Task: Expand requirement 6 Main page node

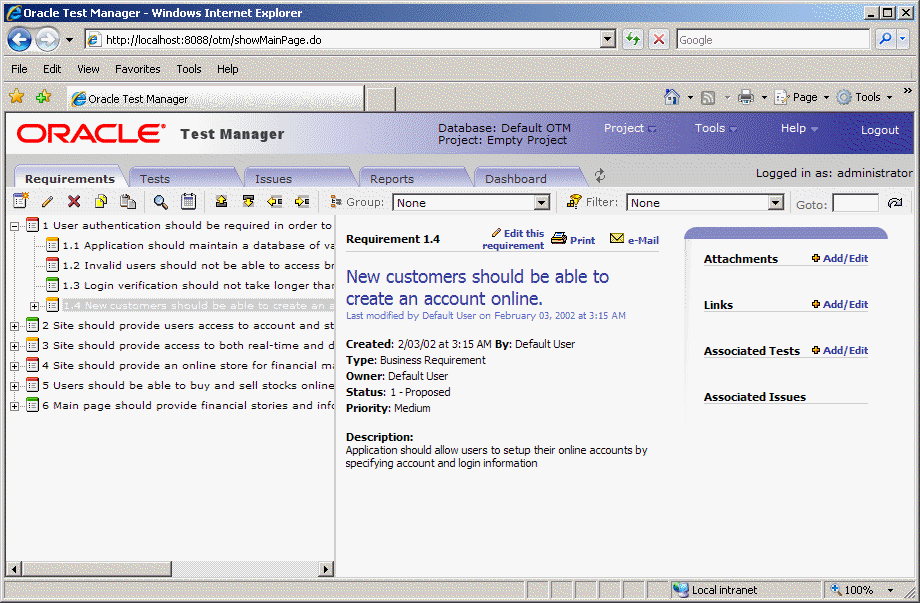Action: coord(15,406)
